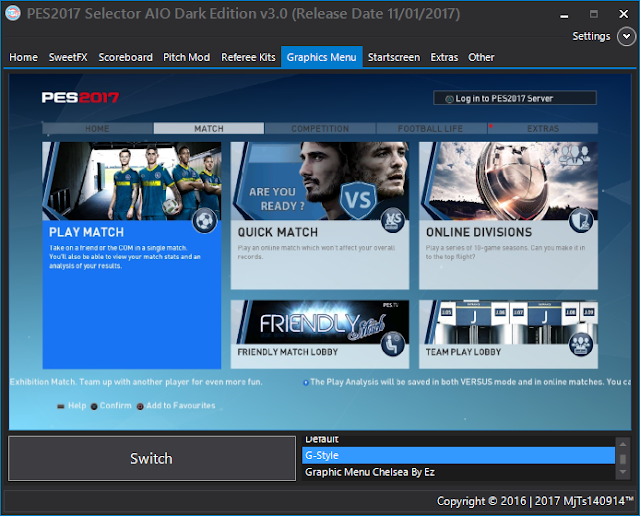The height and width of the screenshot is (516, 640).
Task: Click the PLAY MATCH heading in preview
Action: pos(87,232)
